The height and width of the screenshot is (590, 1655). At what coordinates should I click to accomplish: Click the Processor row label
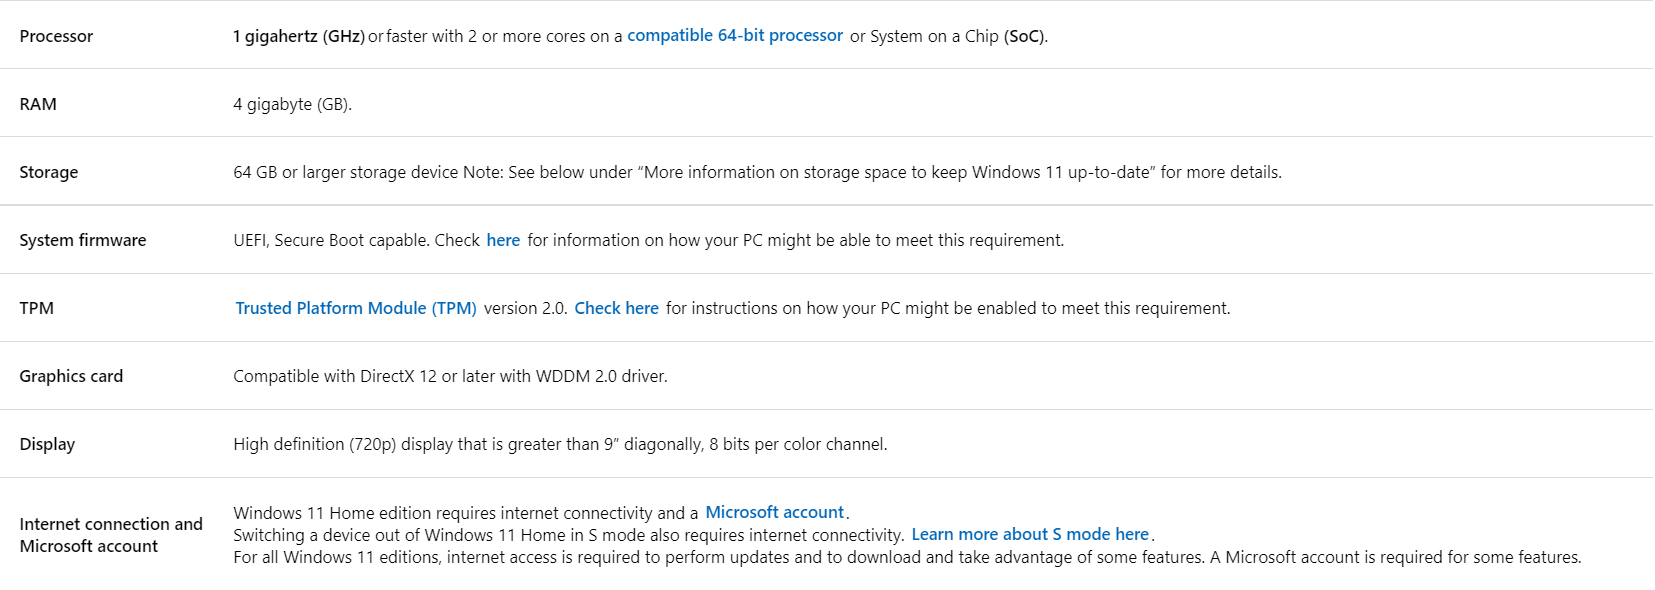56,36
